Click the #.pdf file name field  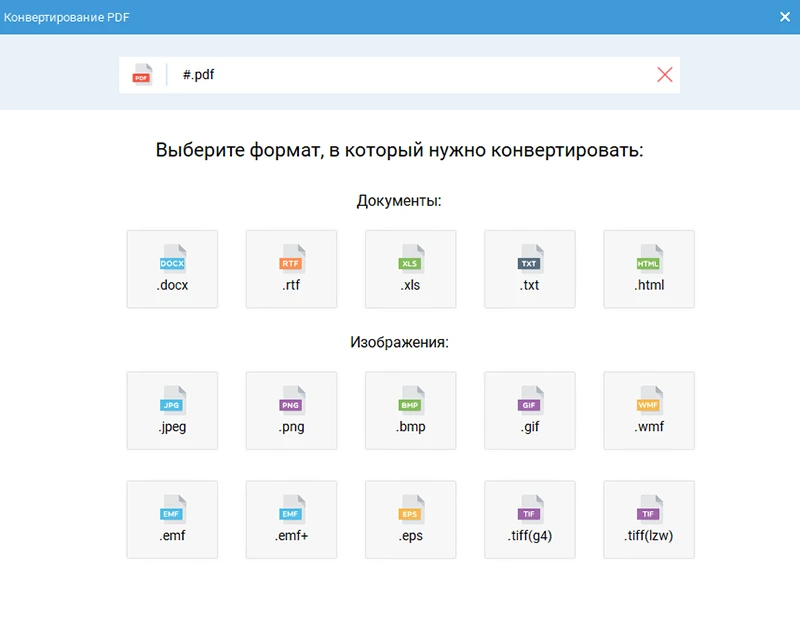click(x=399, y=75)
